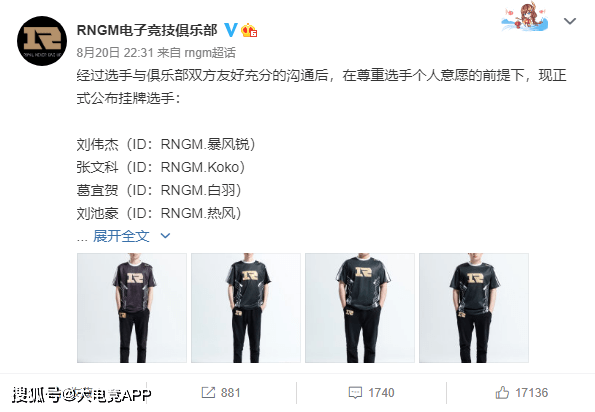Screen dimensions: 595x412
Task: Click the crown membership level badge
Action: pyautogui.click(x=249, y=30)
